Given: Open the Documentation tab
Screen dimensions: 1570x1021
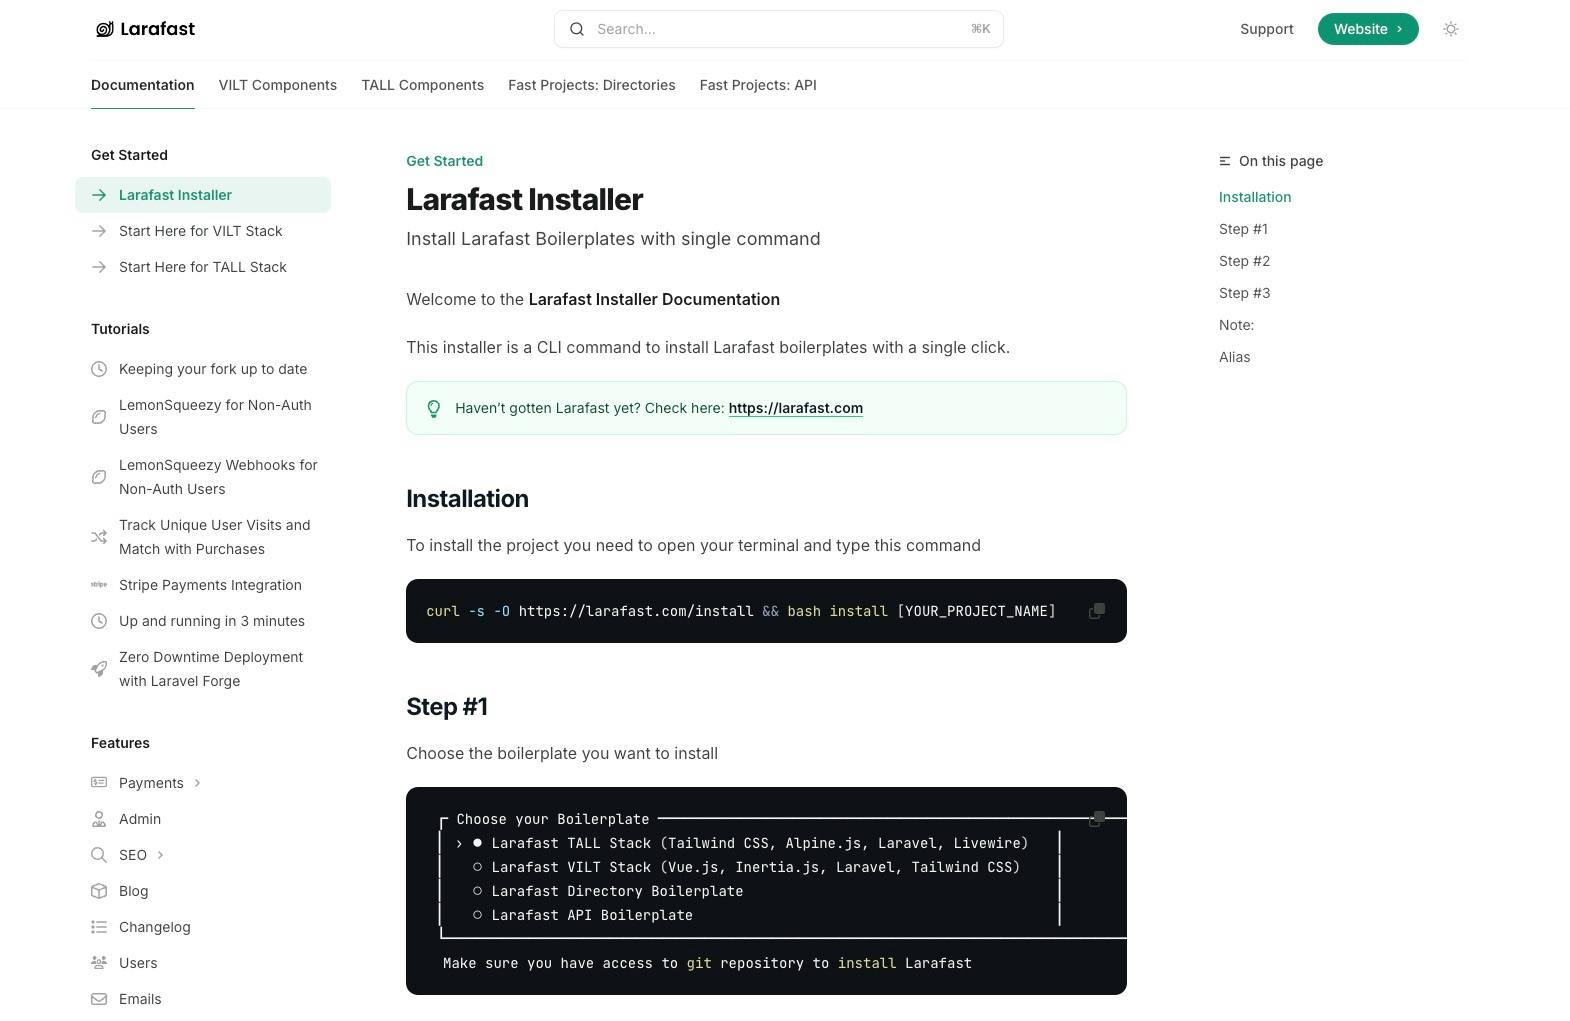Looking at the screenshot, I should 143,85.
